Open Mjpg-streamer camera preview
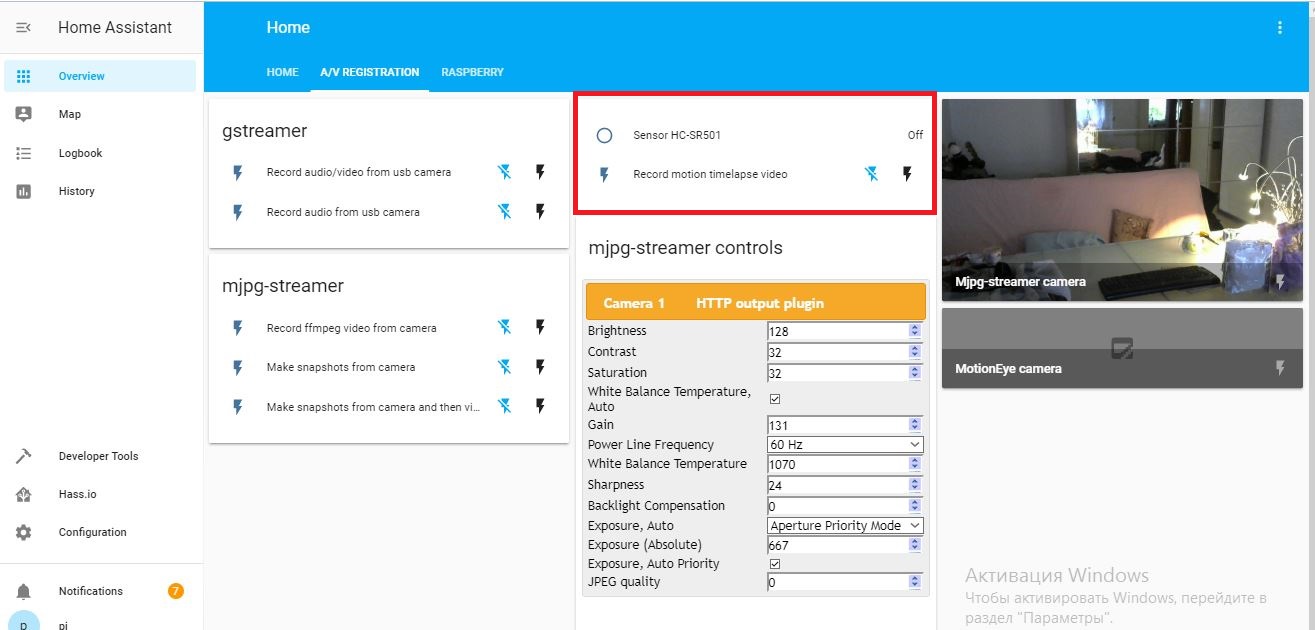The width and height of the screenshot is (1315, 630). (x=1122, y=199)
